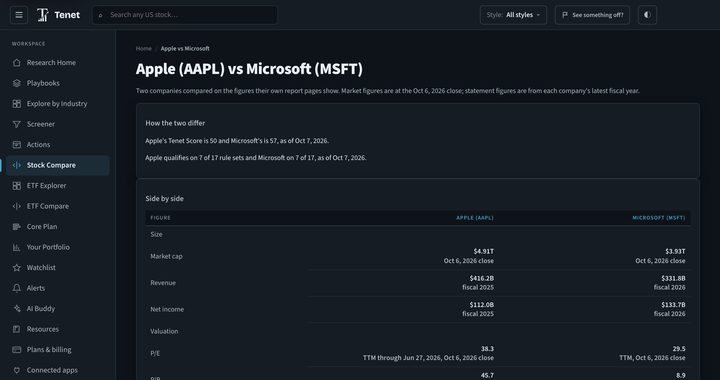Click the Side by side heading
The image size is (720, 380).
point(164,199)
